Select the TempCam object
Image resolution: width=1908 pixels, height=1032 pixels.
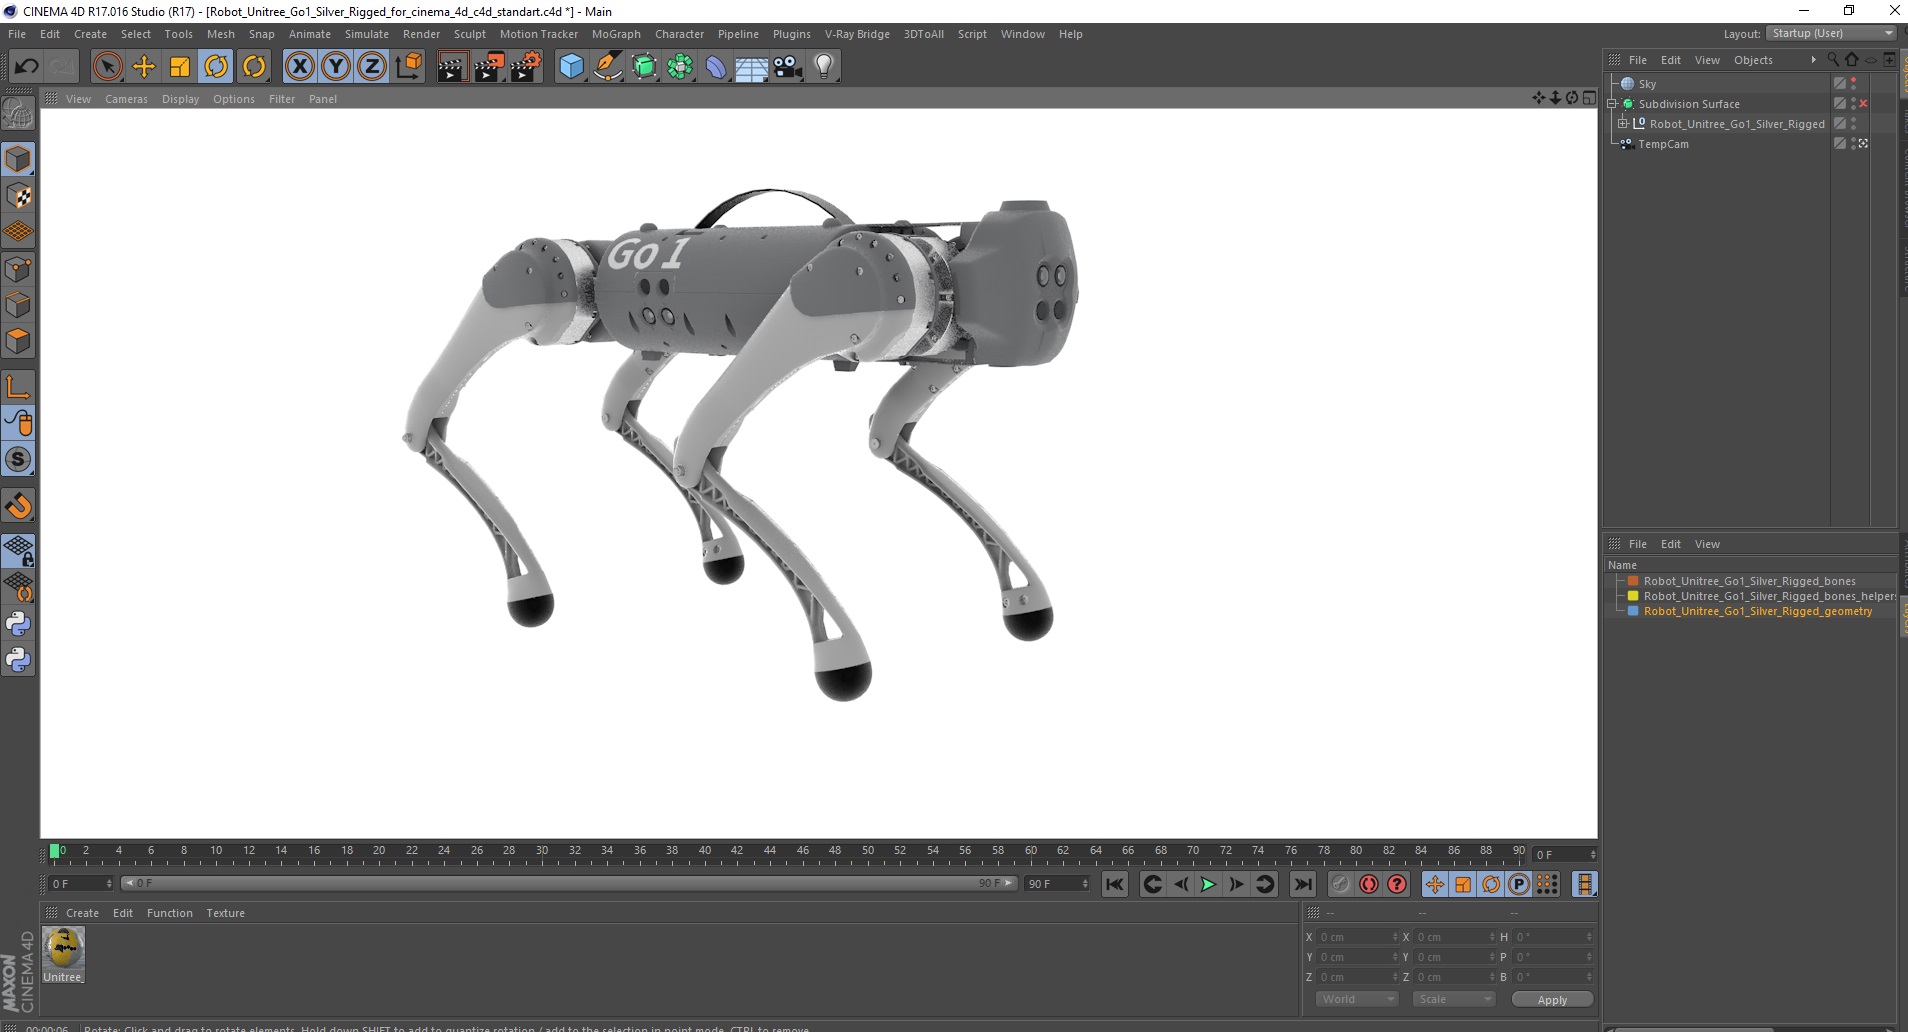click(1663, 144)
